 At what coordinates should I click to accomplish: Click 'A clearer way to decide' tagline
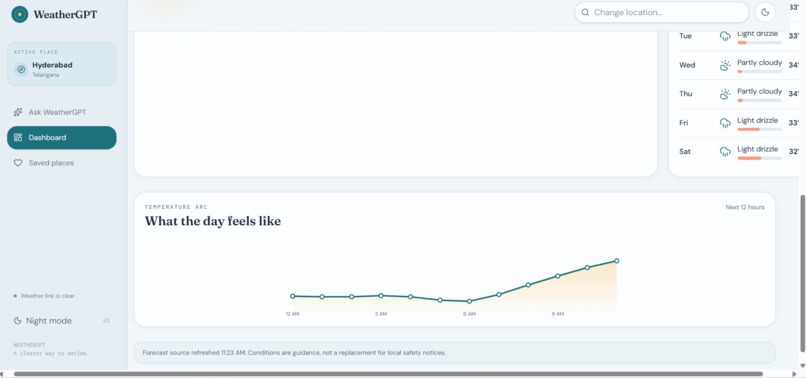[x=51, y=354]
